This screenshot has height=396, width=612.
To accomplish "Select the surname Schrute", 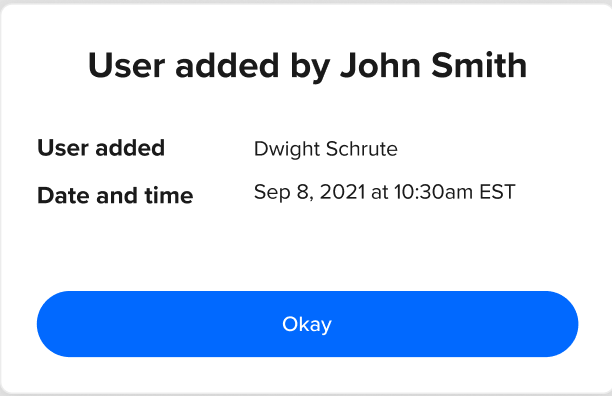I will pyautogui.click(x=361, y=149).
